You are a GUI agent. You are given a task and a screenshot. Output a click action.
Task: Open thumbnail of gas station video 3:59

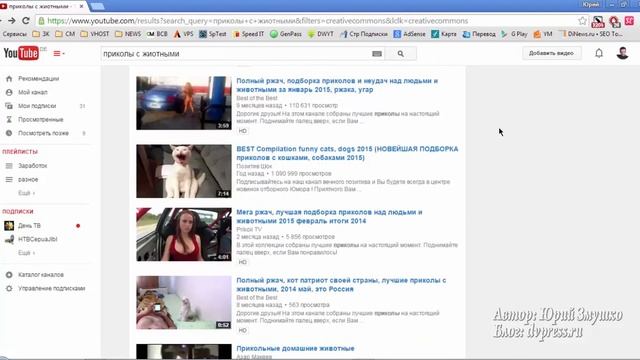(x=184, y=103)
